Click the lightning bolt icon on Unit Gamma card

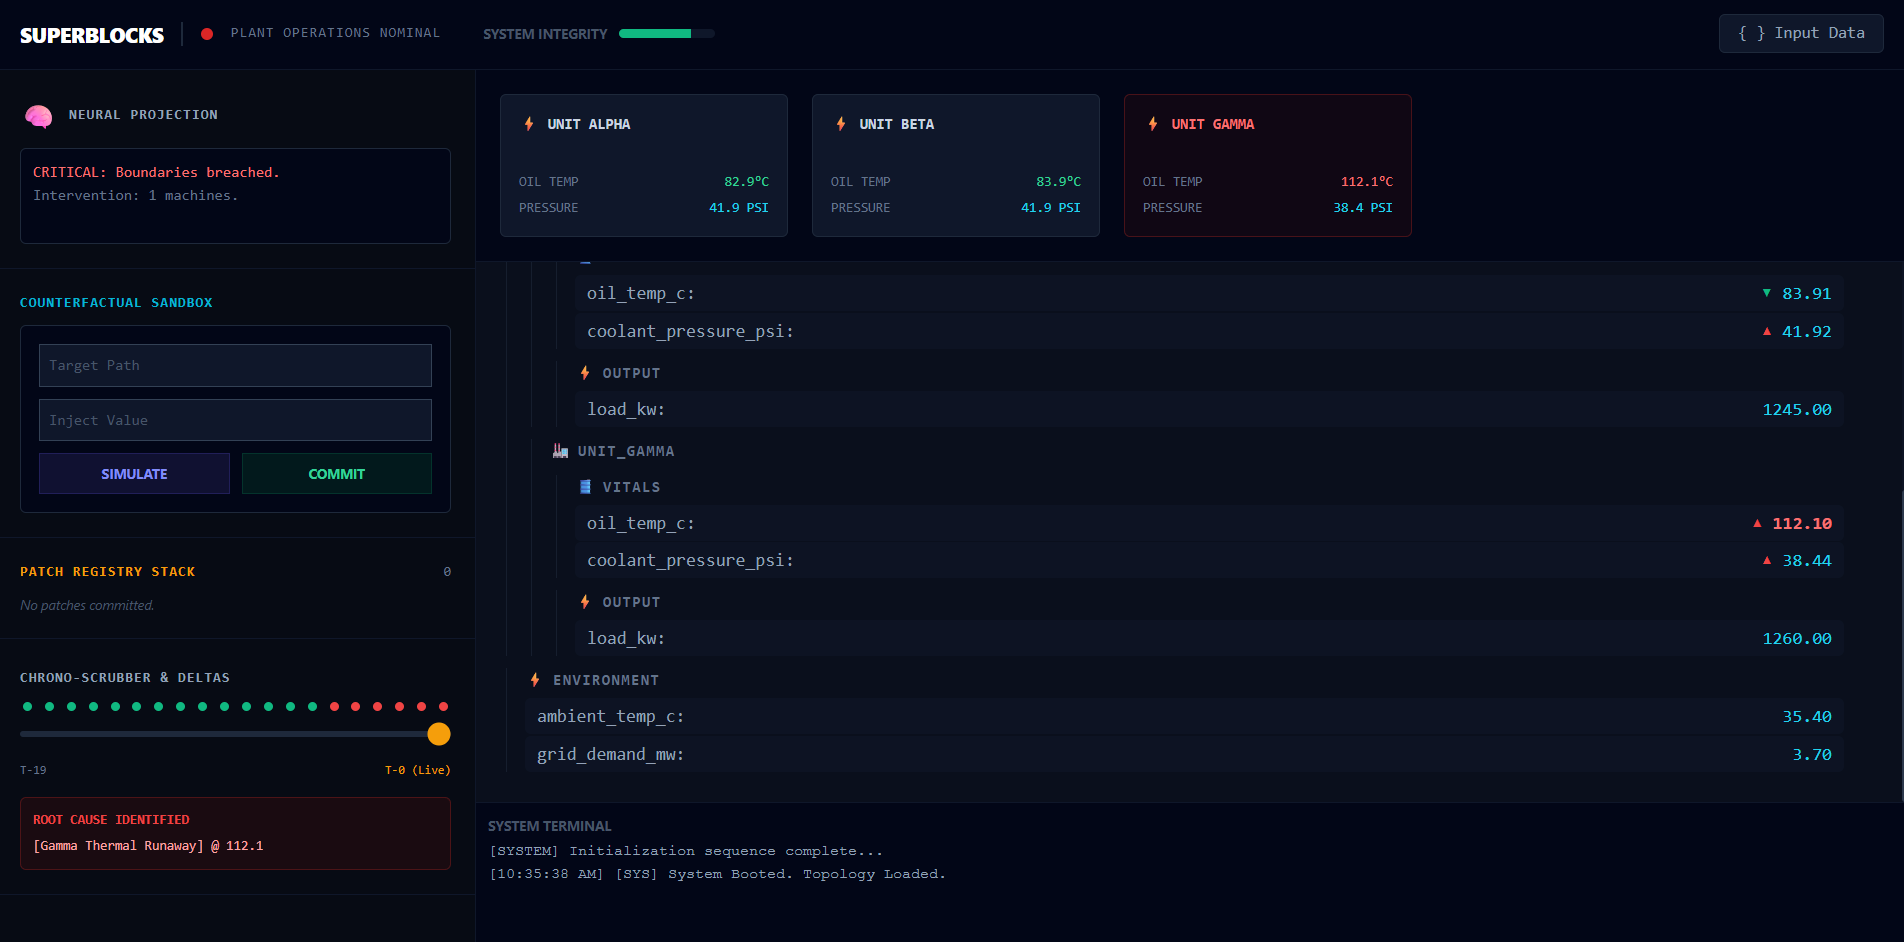click(1153, 124)
